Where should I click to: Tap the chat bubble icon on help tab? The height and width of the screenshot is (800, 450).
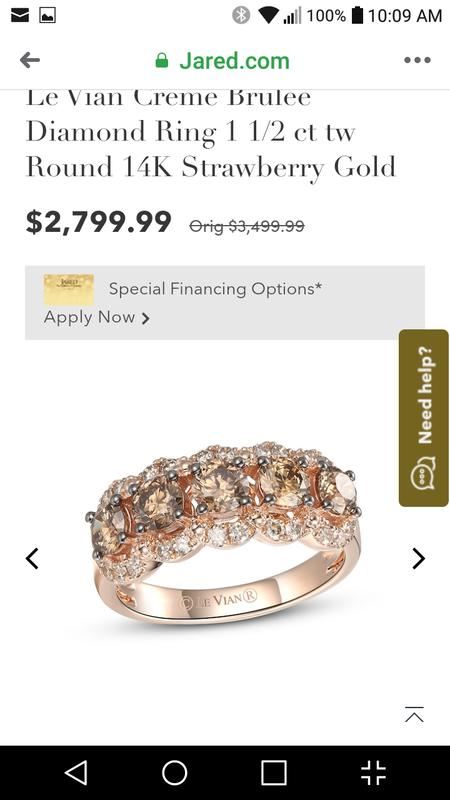[x=423, y=474]
